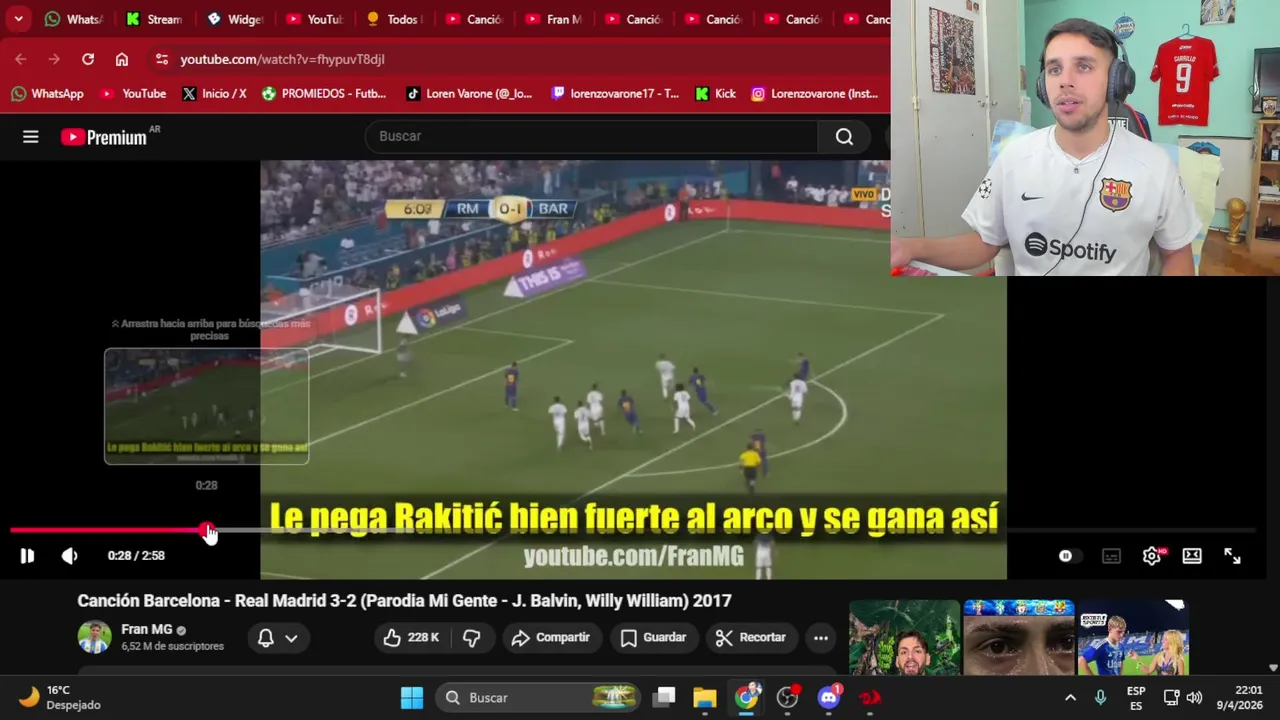Open the red app icon beside Discord
Screen dimensions: 1280x720
pyautogui.click(x=870, y=698)
